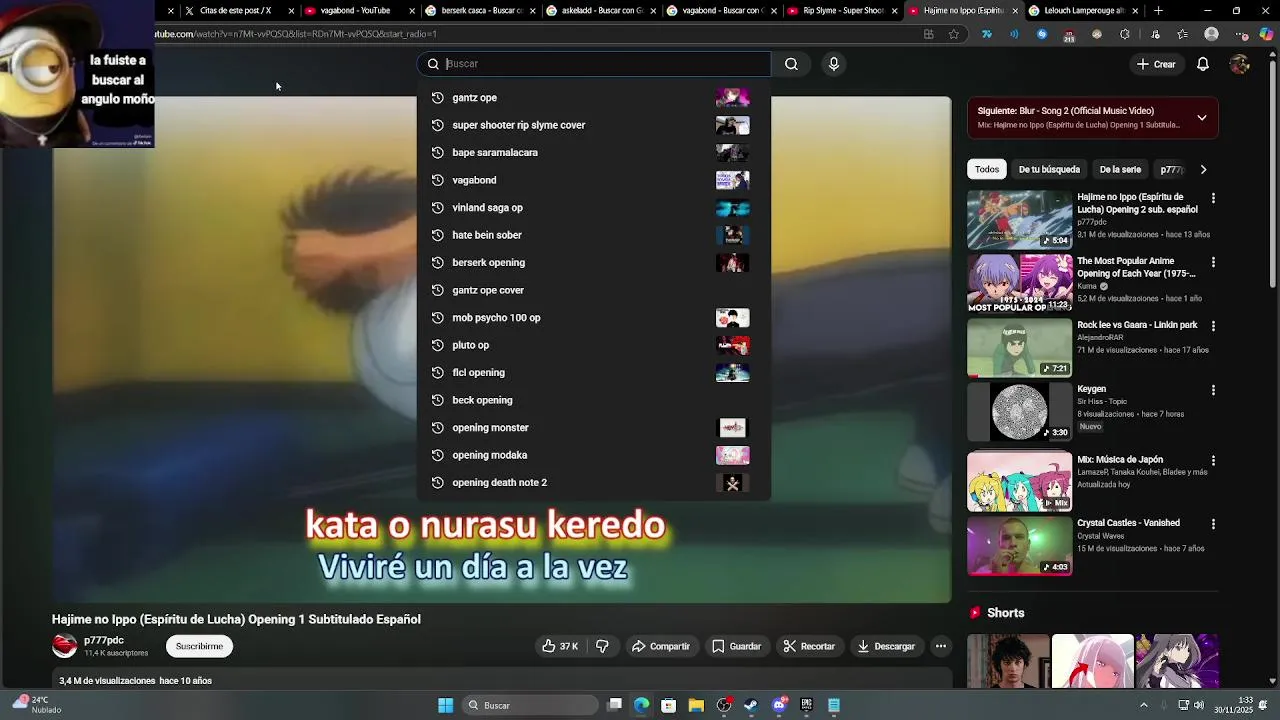Open Microsoft Store from the taskbar
1280x720 pixels.
tap(668, 705)
